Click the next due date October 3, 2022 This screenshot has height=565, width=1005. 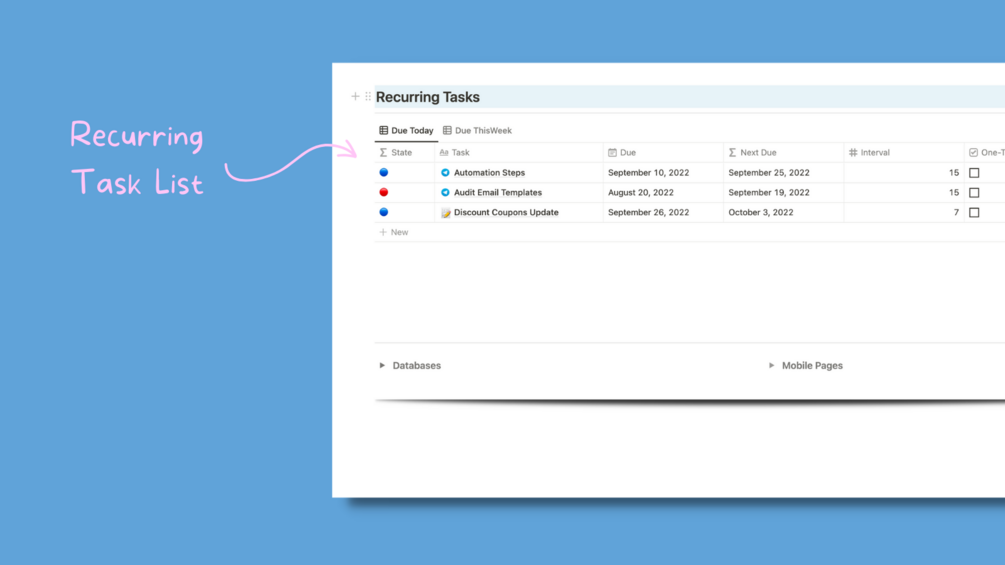(761, 213)
